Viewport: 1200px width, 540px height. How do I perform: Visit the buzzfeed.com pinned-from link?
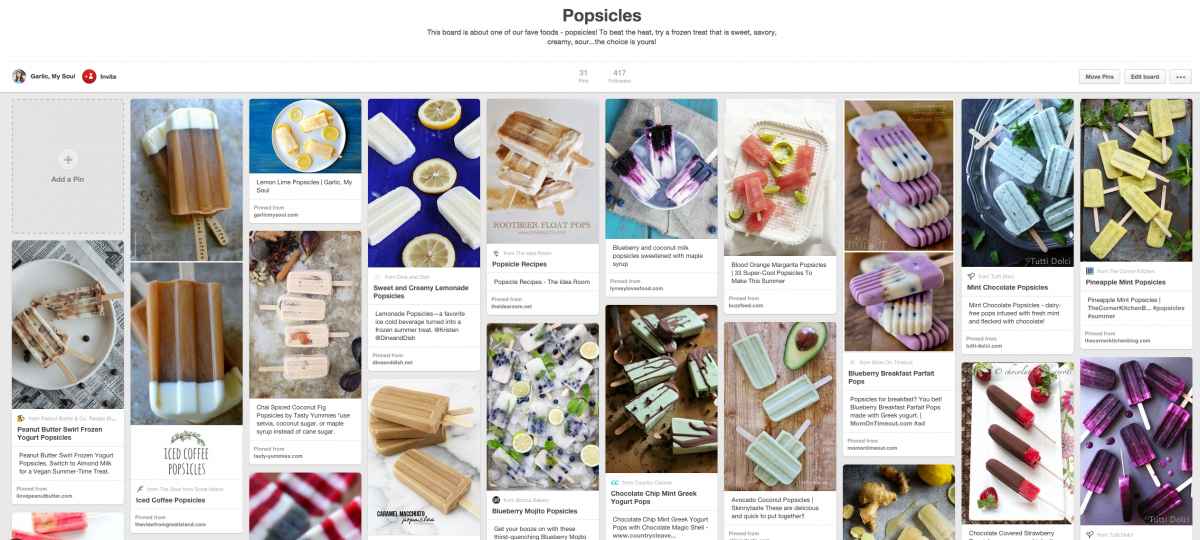click(747, 305)
